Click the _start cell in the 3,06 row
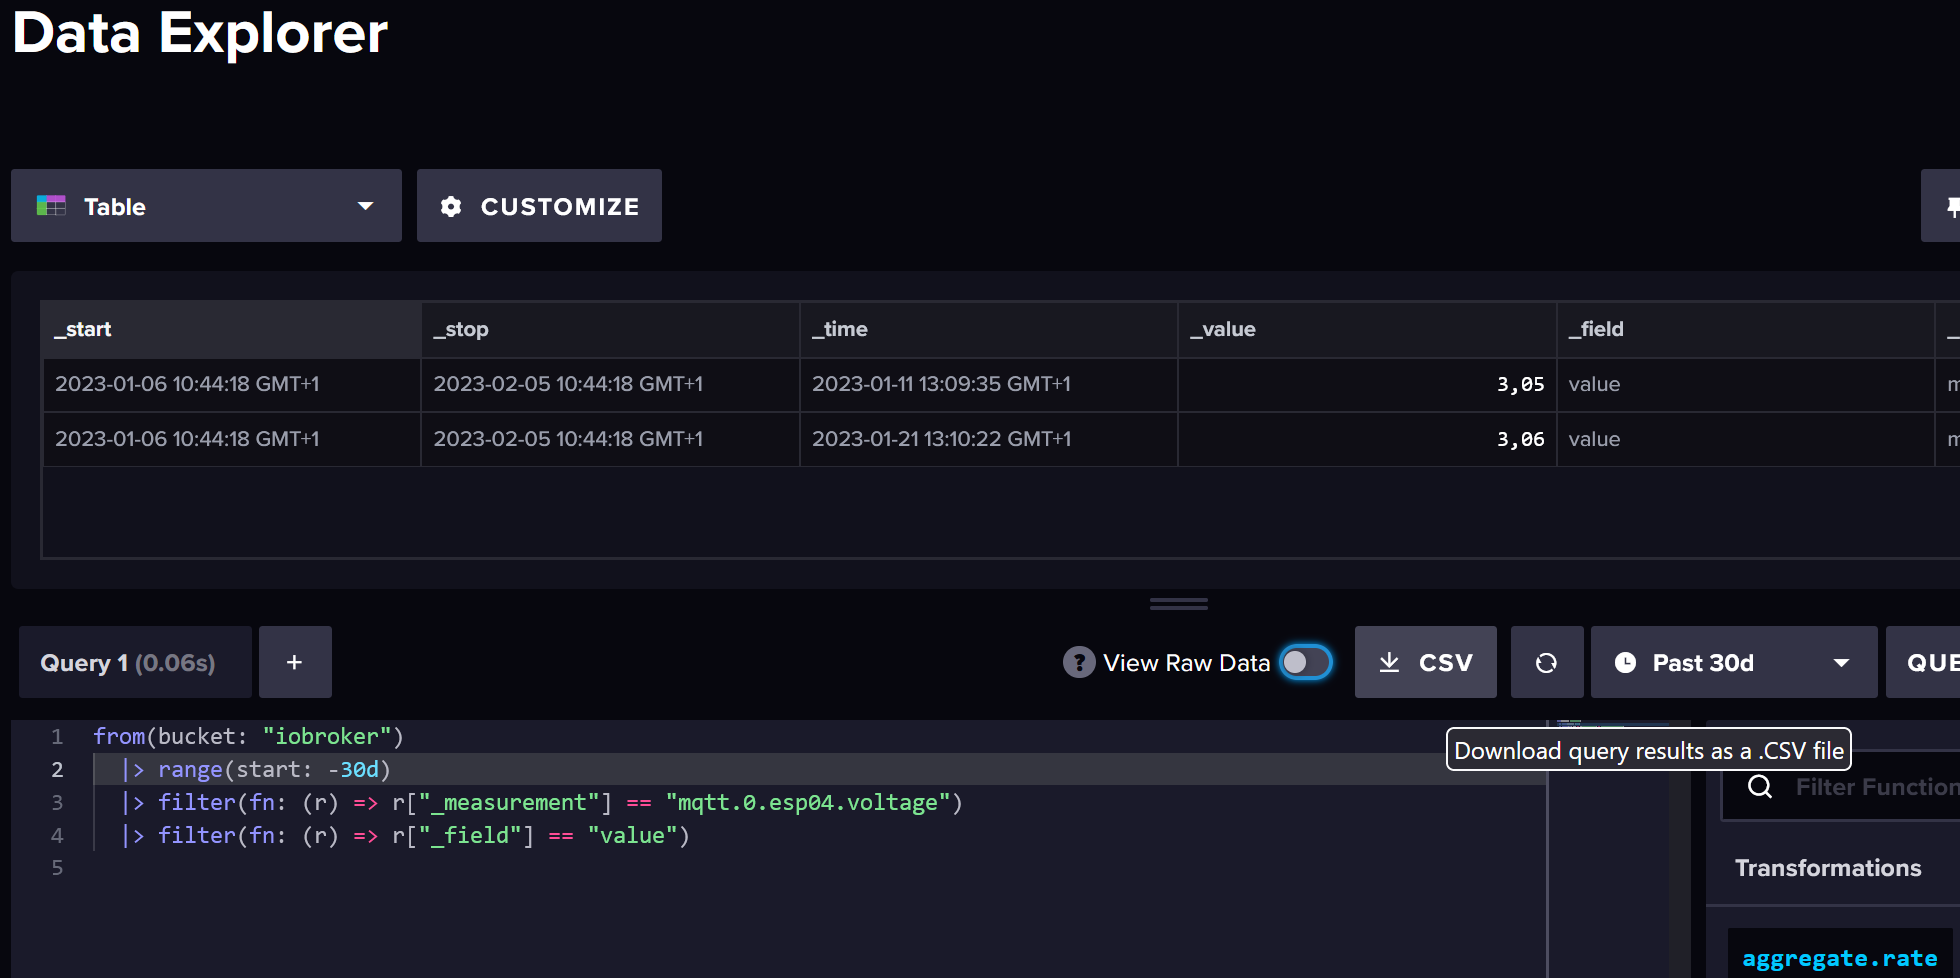Viewport: 1960px width, 978px height. (x=231, y=439)
